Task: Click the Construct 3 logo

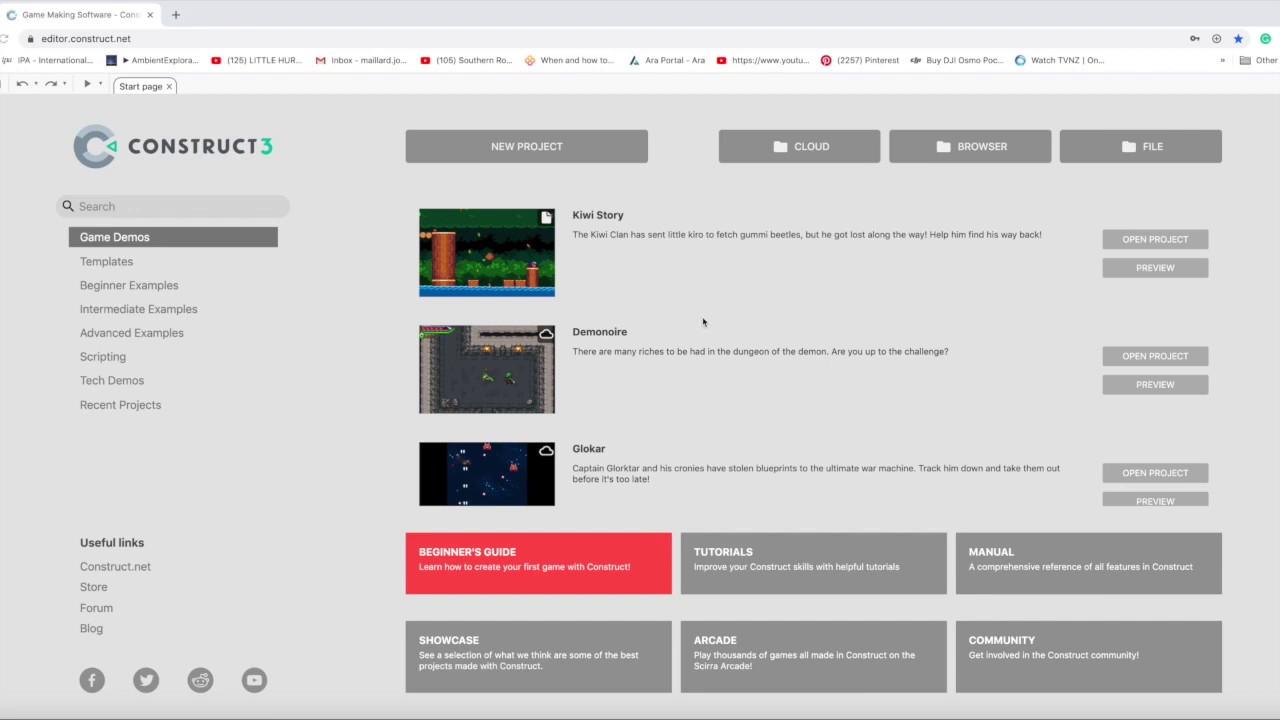Action: (x=173, y=146)
